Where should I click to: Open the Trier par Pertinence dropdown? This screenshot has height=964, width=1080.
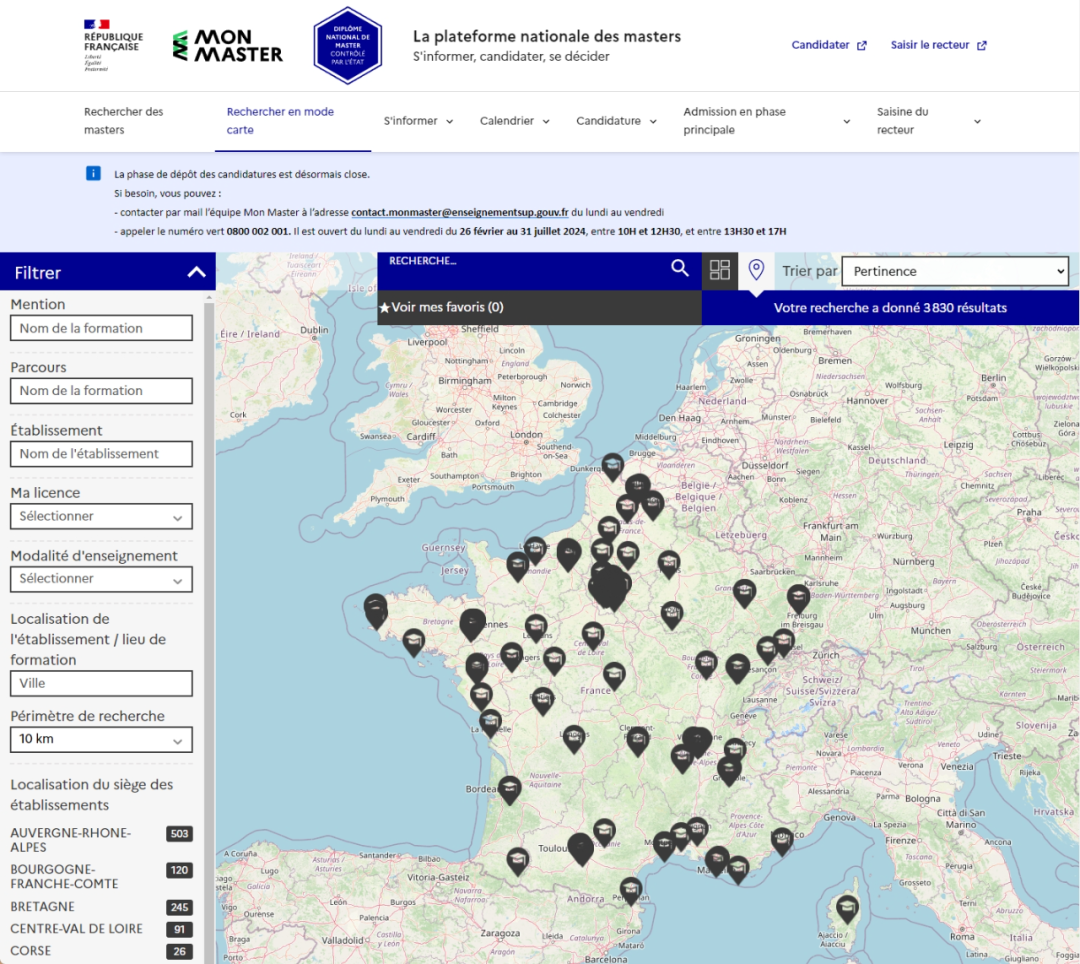[x=954, y=271]
